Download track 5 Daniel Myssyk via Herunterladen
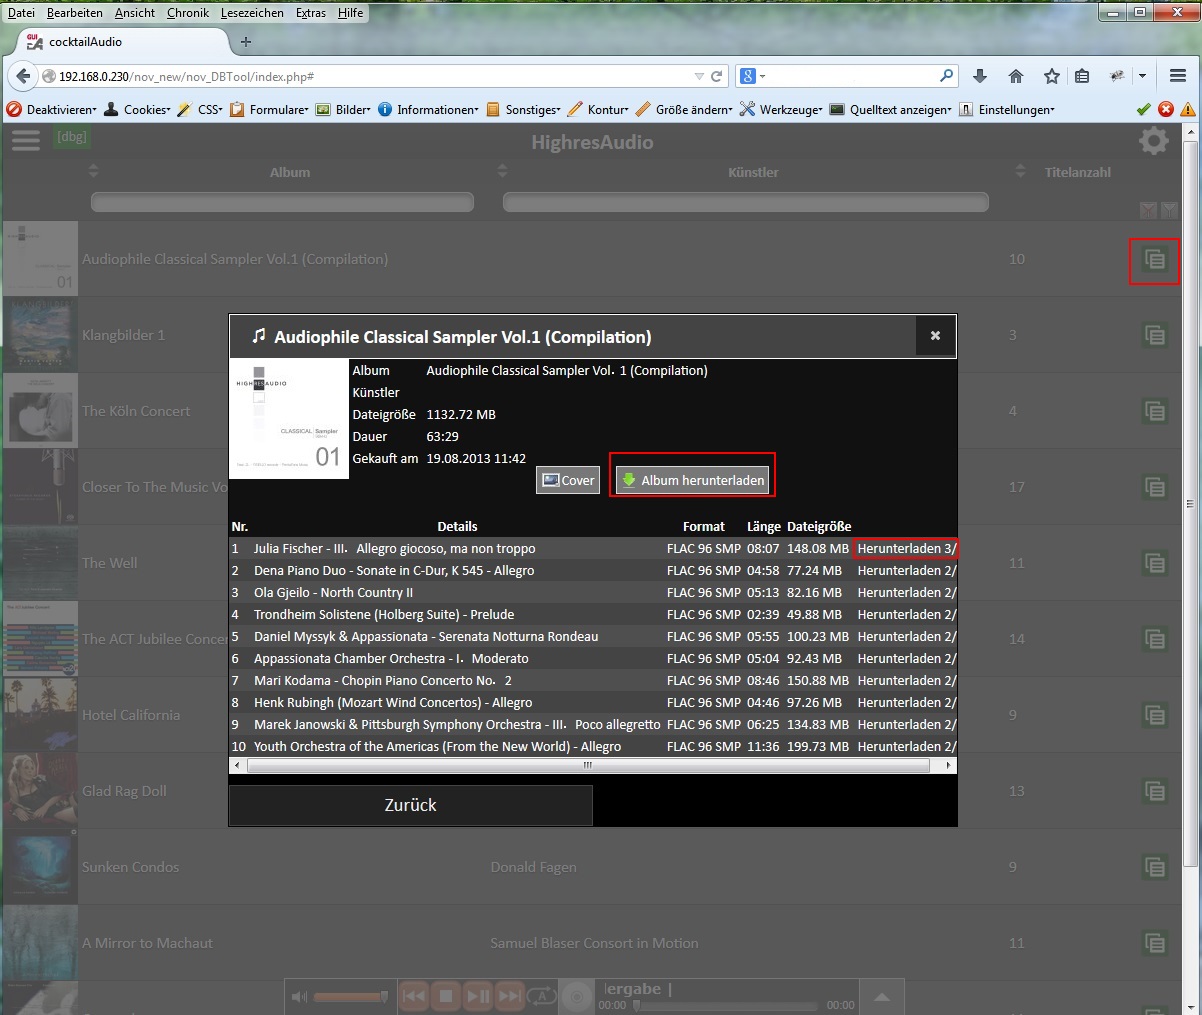Screen dimensions: 1202x1015 pos(906,636)
